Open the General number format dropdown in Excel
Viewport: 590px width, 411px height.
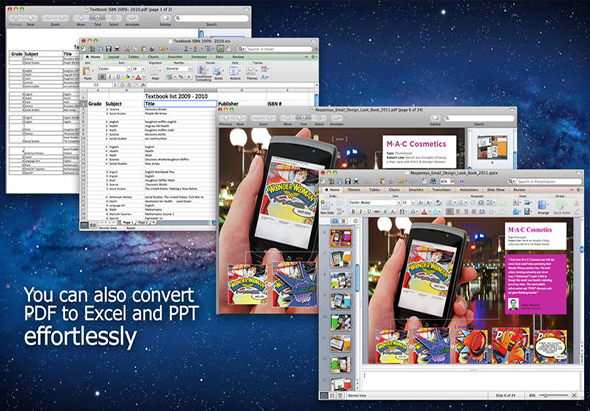[190, 69]
